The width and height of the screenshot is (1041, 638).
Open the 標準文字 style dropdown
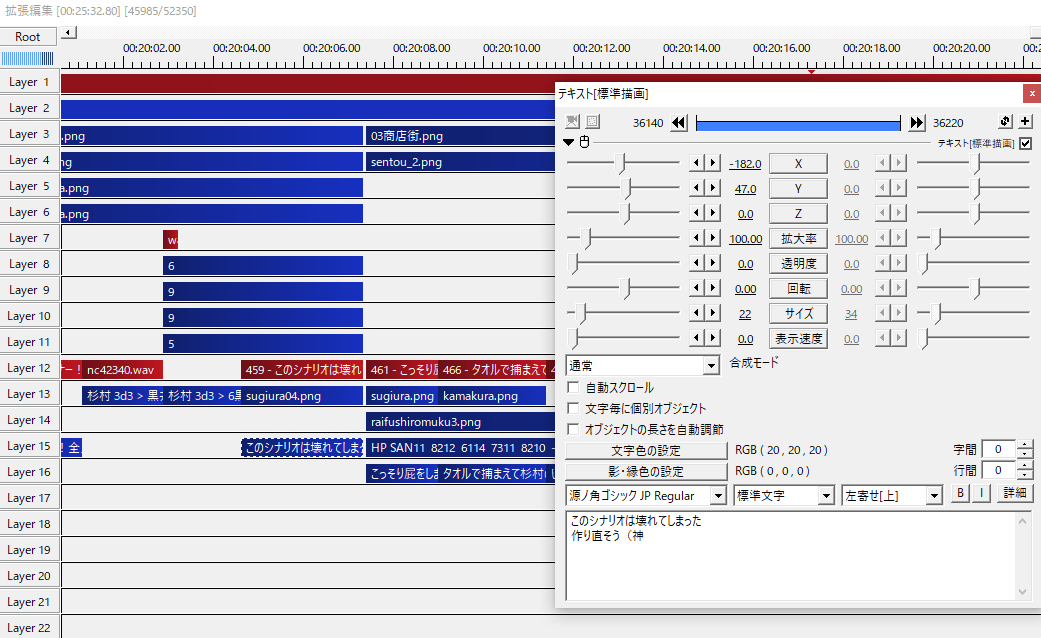(x=784, y=496)
